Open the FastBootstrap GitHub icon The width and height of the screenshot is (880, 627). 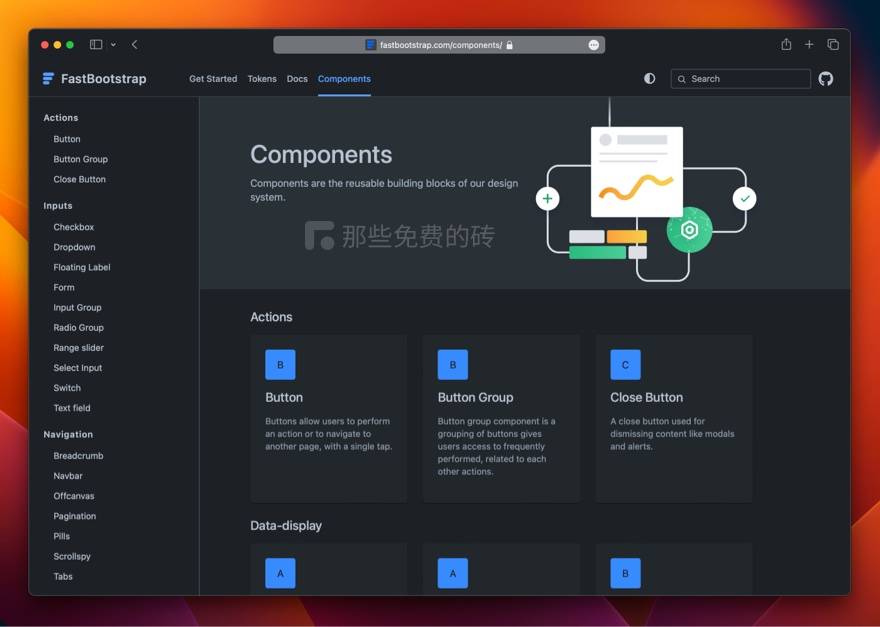pyautogui.click(x=825, y=78)
